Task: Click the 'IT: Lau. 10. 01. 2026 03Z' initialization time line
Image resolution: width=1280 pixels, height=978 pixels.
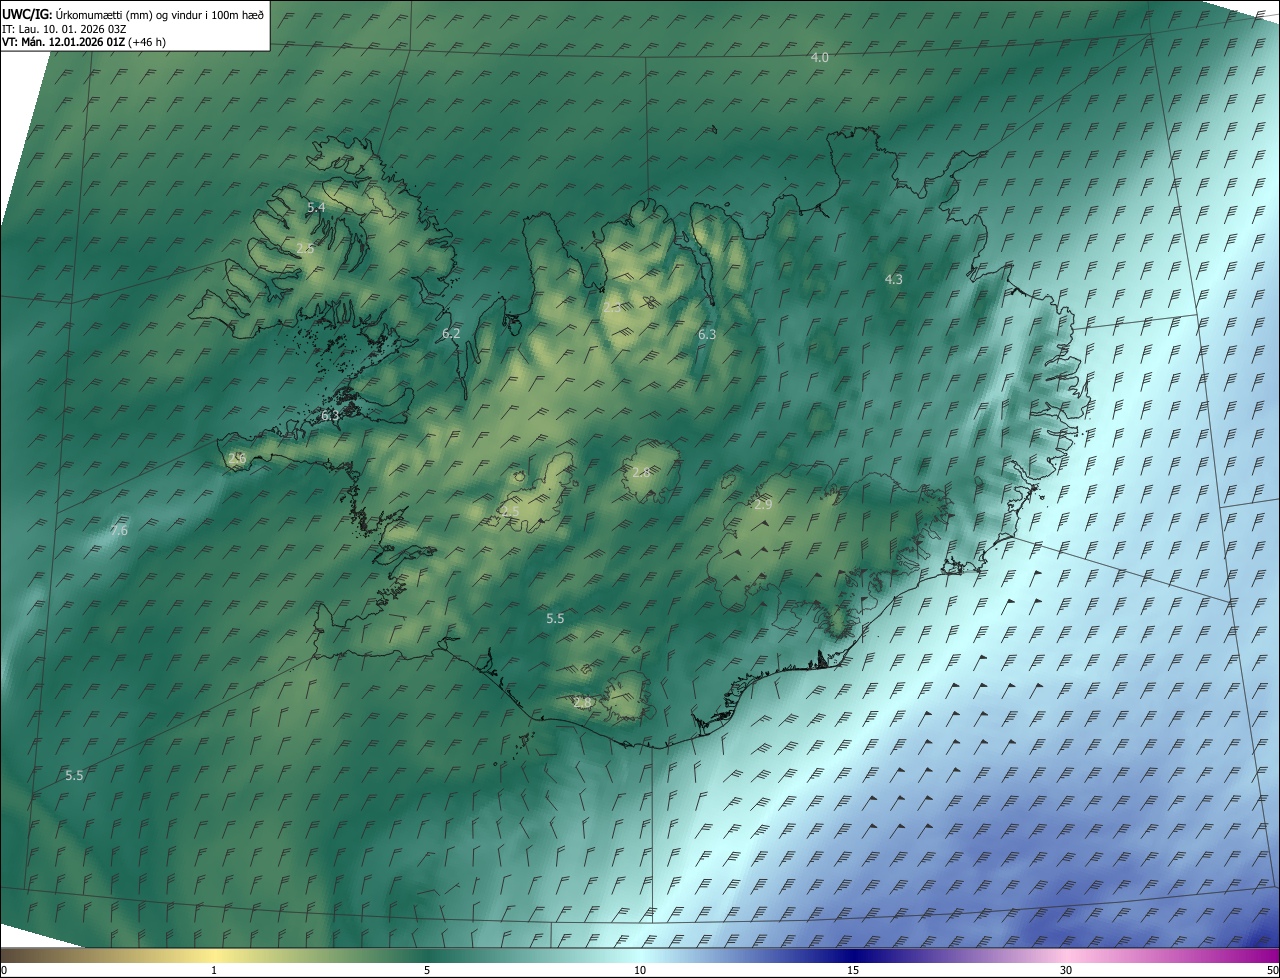Action: point(64,28)
